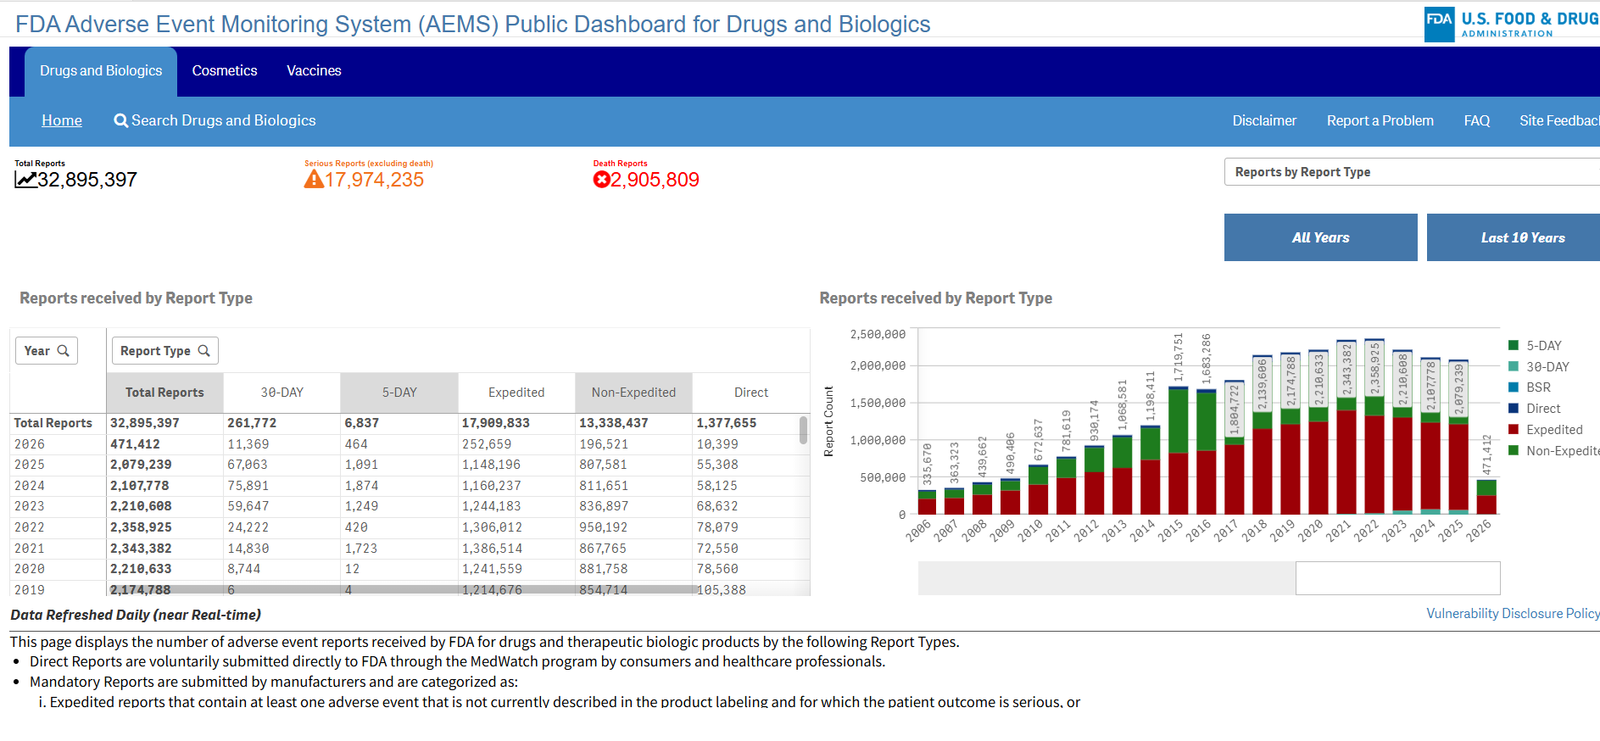Image resolution: width=1600 pixels, height=741 pixels.
Task: Switch to the Vaccines tab
Action: [314, 71]
